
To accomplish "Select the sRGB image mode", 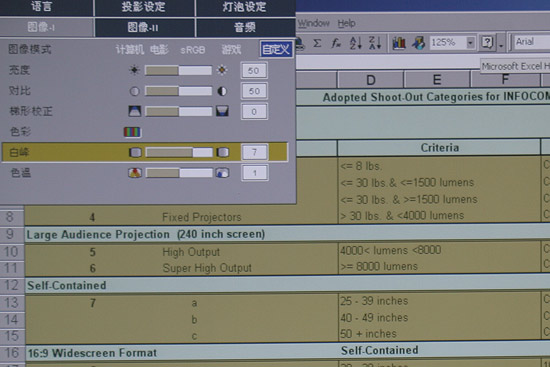I will tap(193, 50).
